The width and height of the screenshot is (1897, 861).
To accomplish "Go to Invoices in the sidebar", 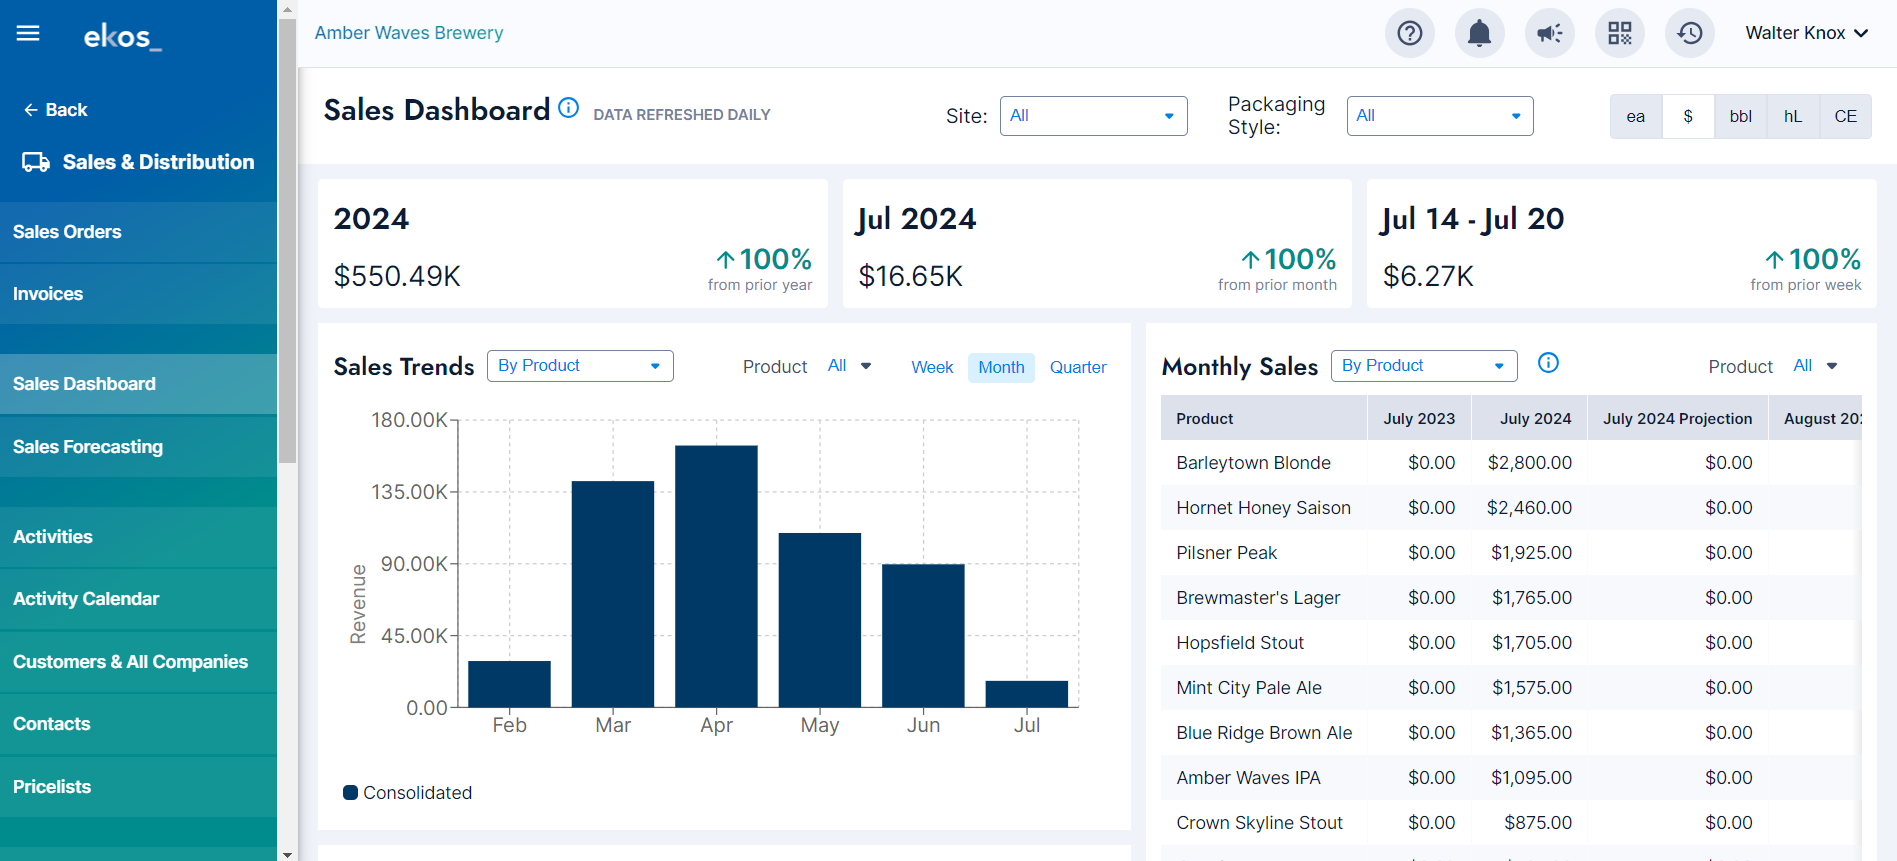I will coord(138,294).
